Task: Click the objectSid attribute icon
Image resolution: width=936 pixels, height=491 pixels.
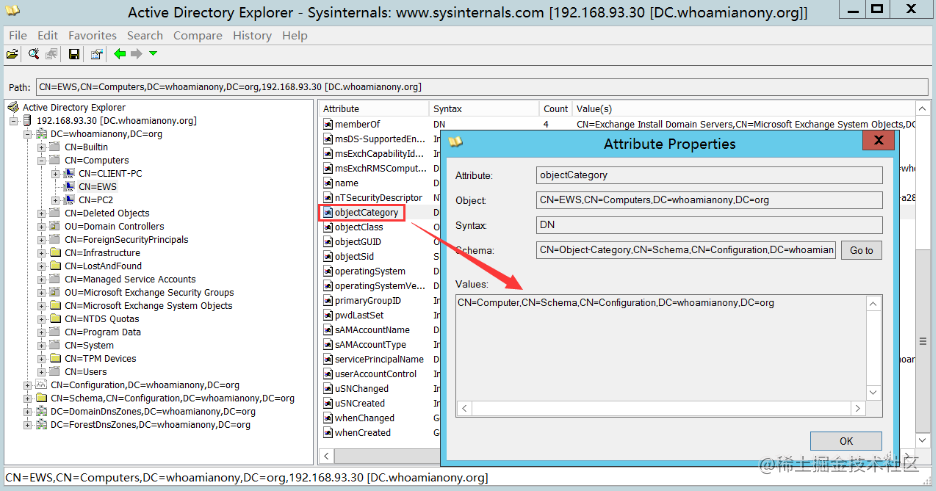Action: [x=328, y=257]
